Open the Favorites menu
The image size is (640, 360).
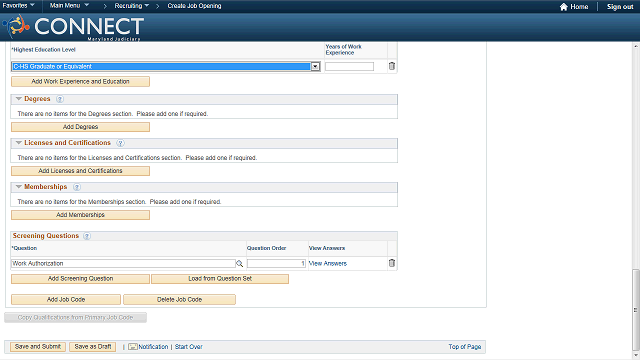click(x=18, y=6)
